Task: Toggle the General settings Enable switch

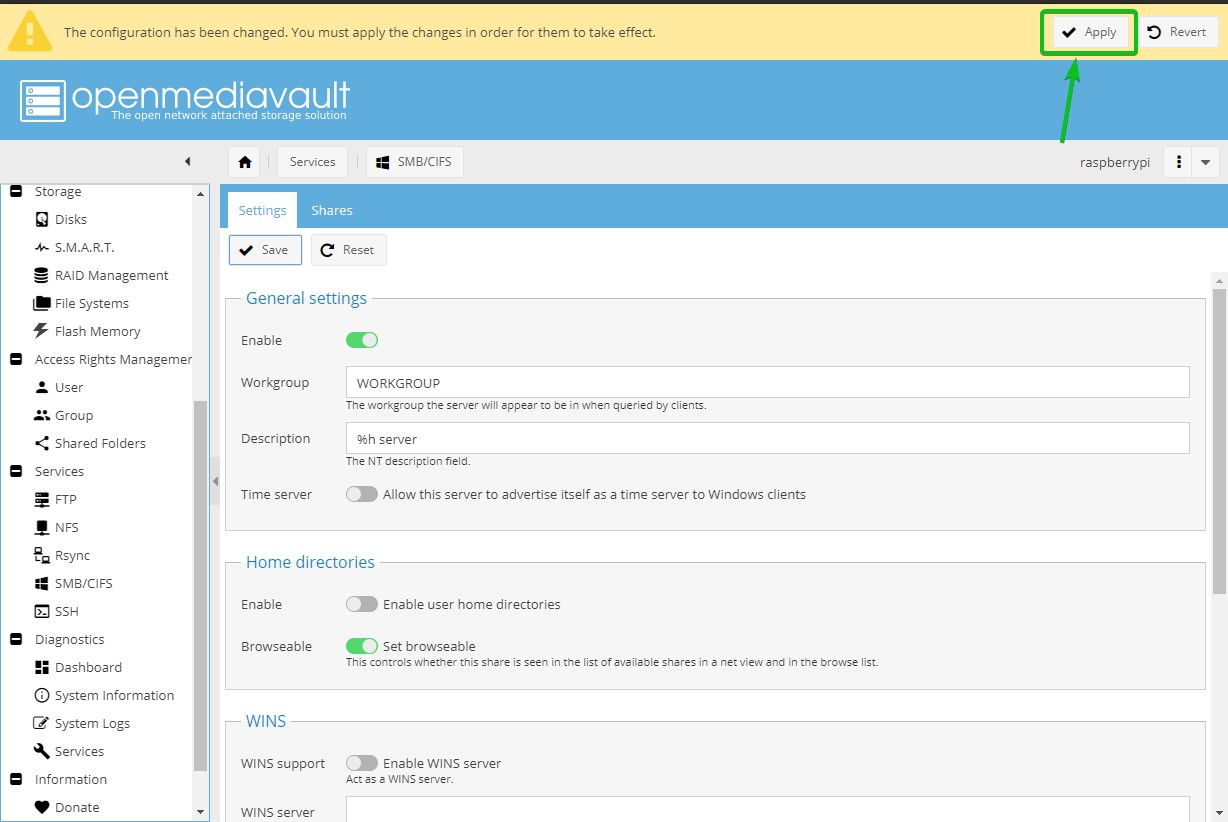Action: [x=362, y=340]
